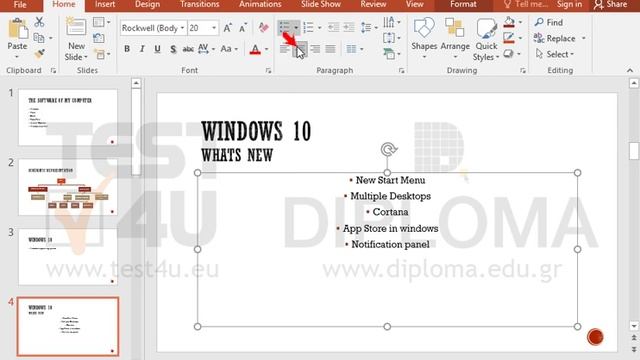
Task: Switch to the Animations tab
Action: 260,4
